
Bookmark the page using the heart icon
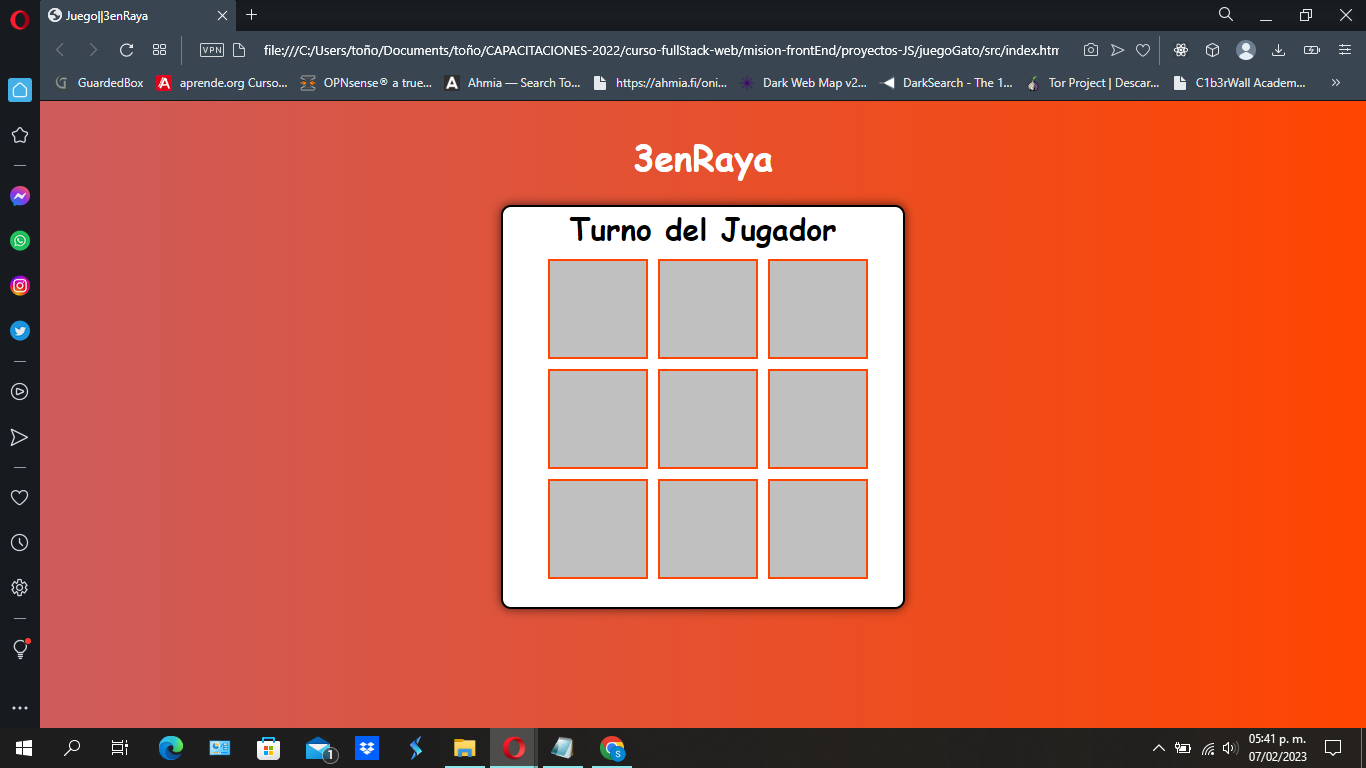pos(1142,49)
